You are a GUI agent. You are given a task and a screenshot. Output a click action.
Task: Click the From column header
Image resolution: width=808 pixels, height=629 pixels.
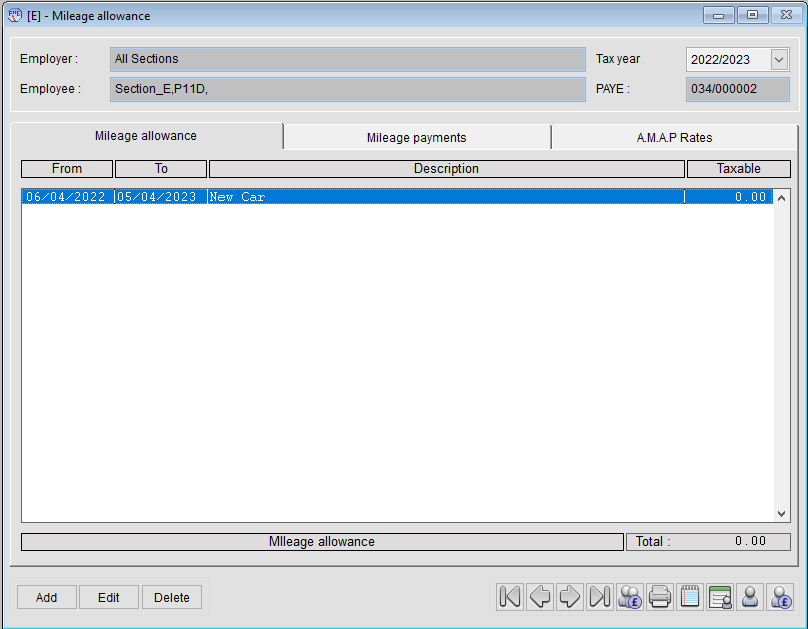pos(67,168)
